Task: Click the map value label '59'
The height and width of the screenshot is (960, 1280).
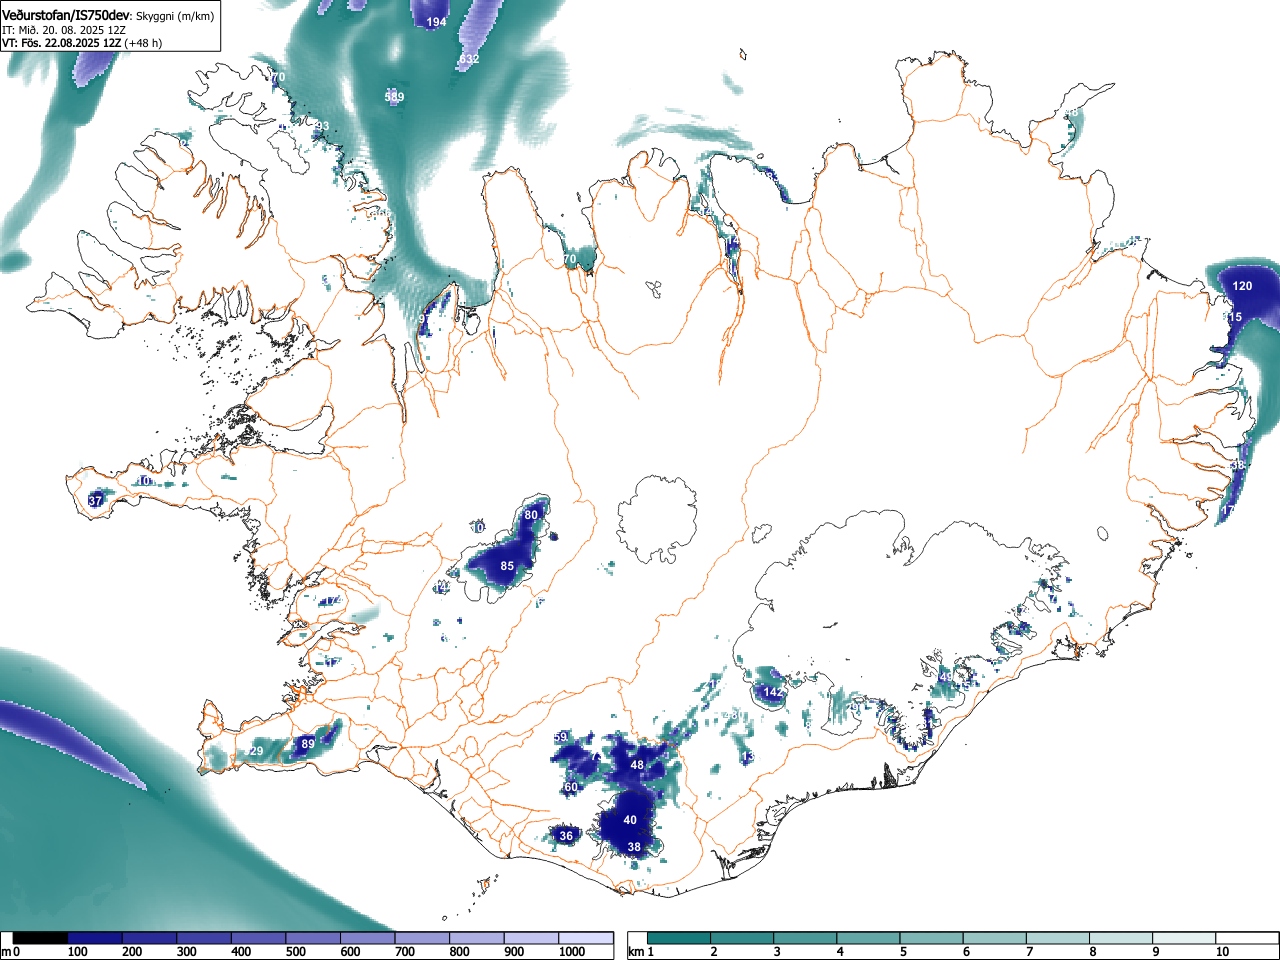Action: point(560,737)
